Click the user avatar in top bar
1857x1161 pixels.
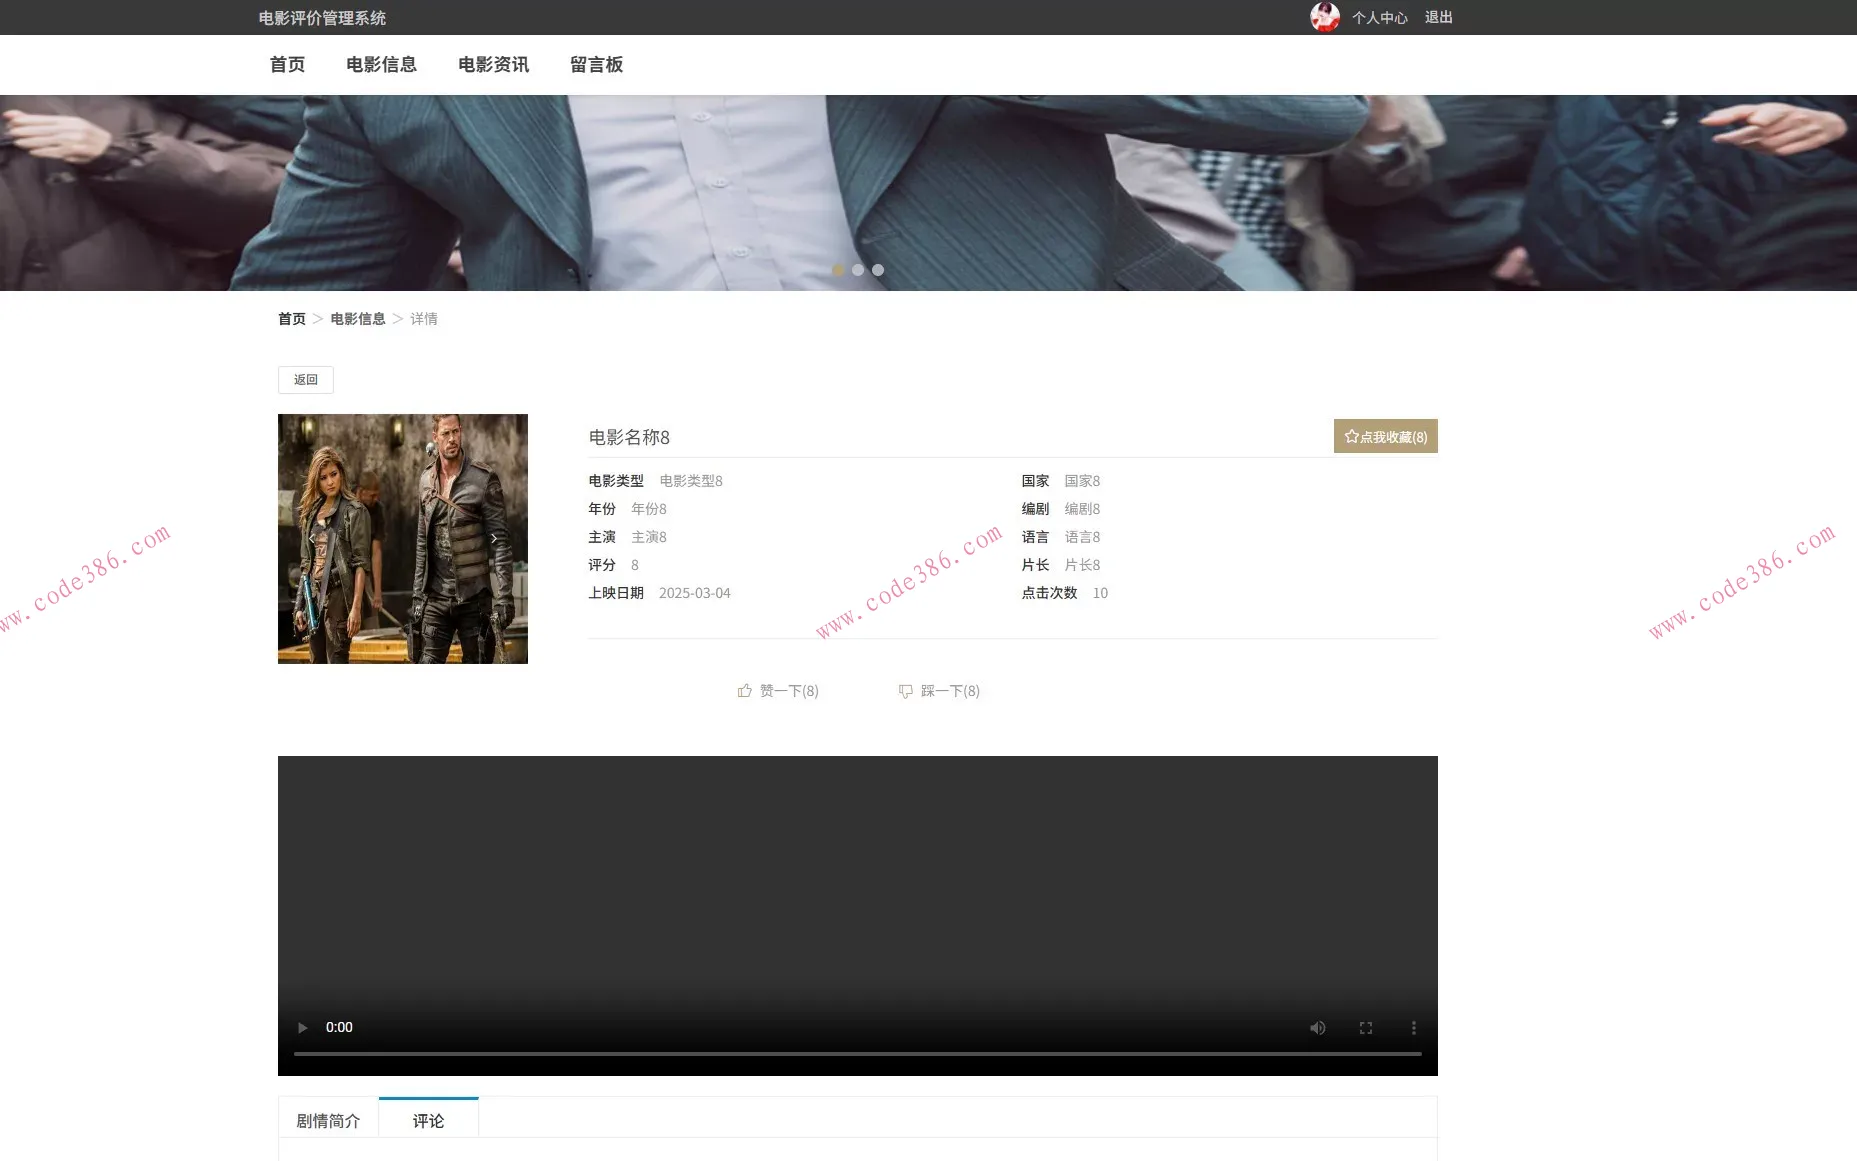pos(1325,17)
